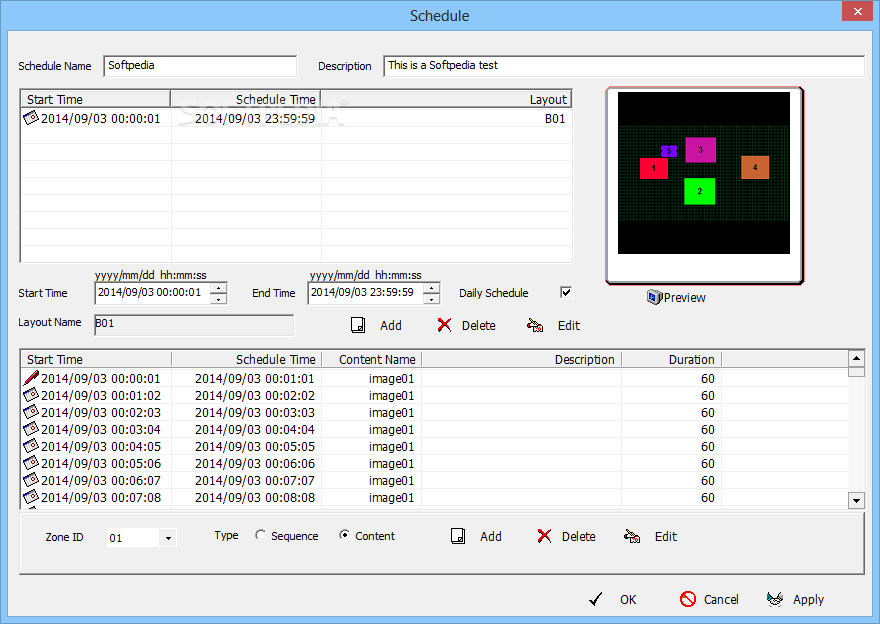Click the red X beside lower Delete

(x=544, y=536)
